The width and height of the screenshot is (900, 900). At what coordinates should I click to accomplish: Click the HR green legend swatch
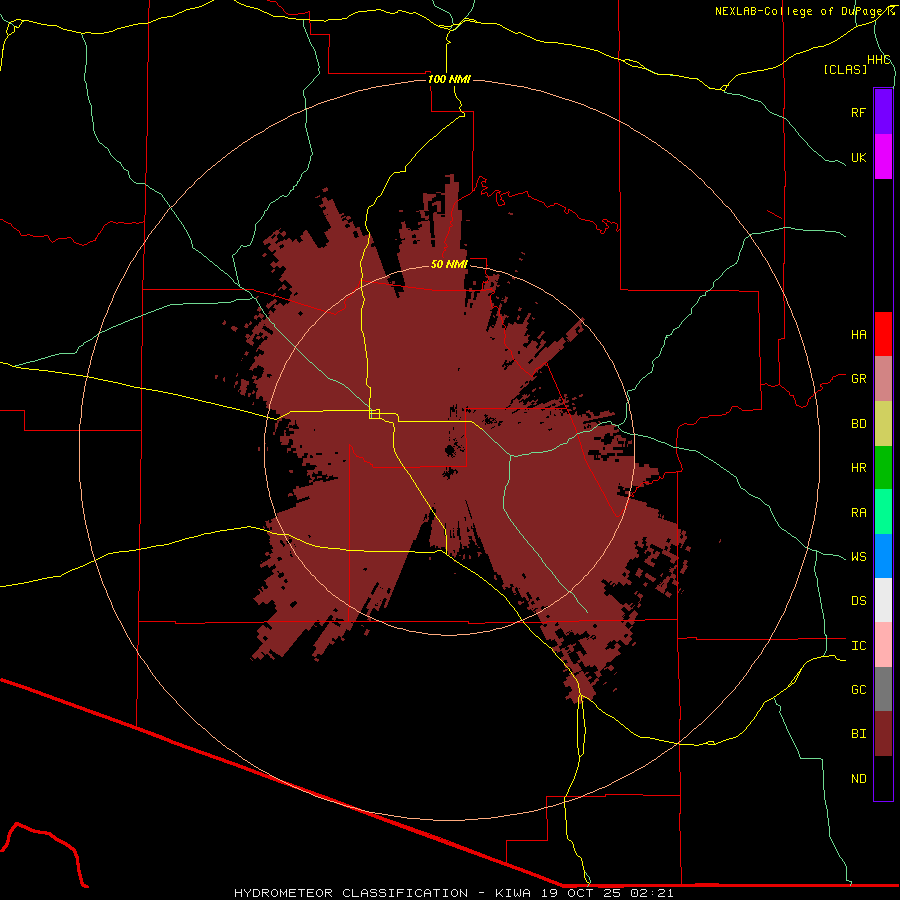883,468
